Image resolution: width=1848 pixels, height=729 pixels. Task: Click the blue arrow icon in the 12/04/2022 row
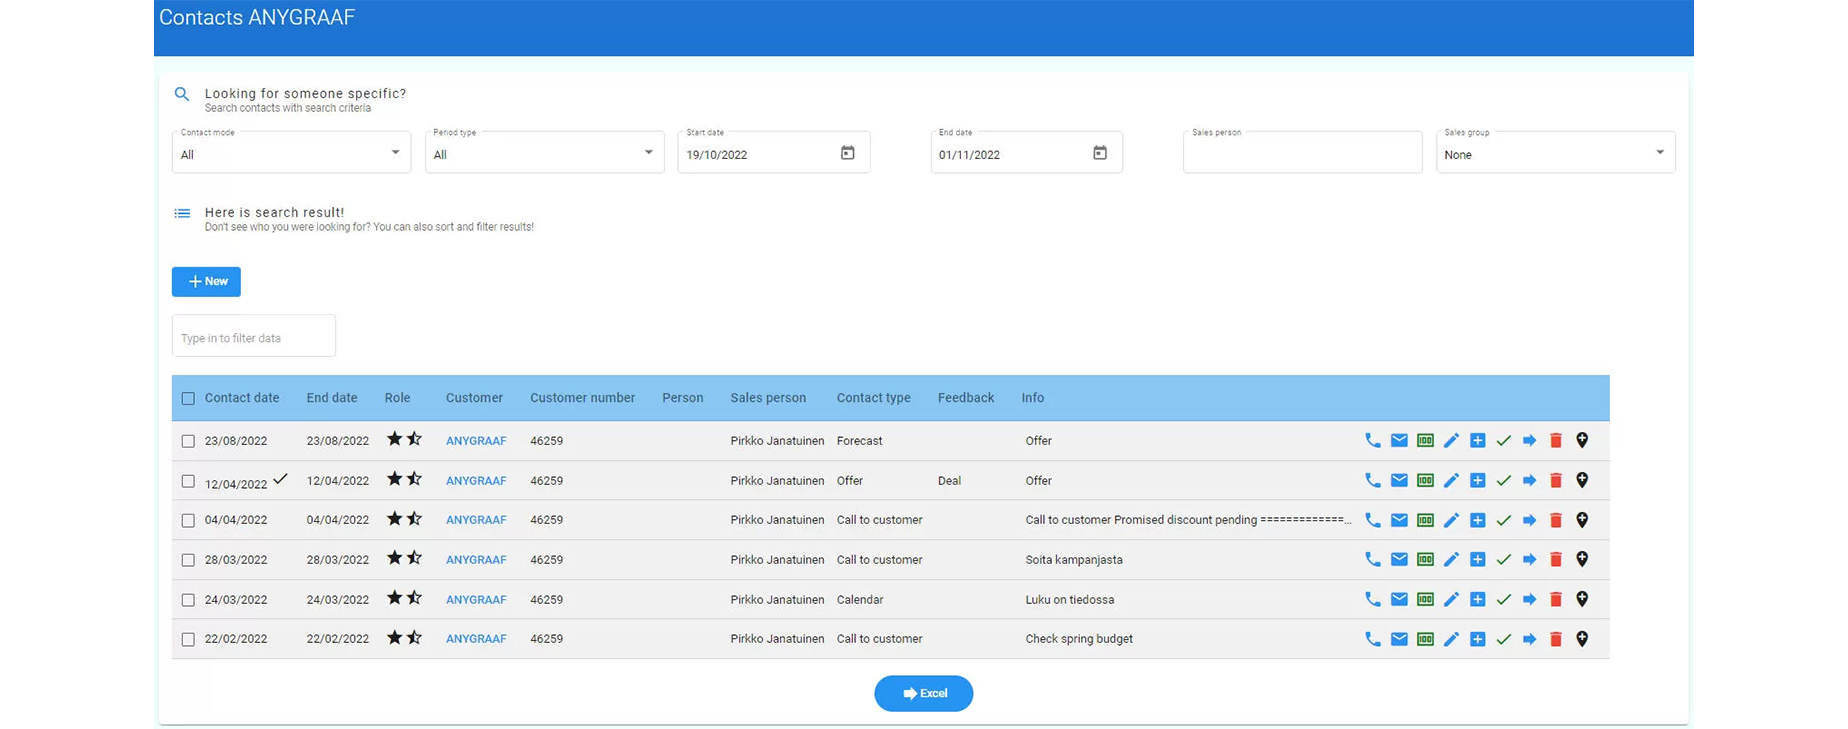pyautogui.click(x=1530, y=481)
